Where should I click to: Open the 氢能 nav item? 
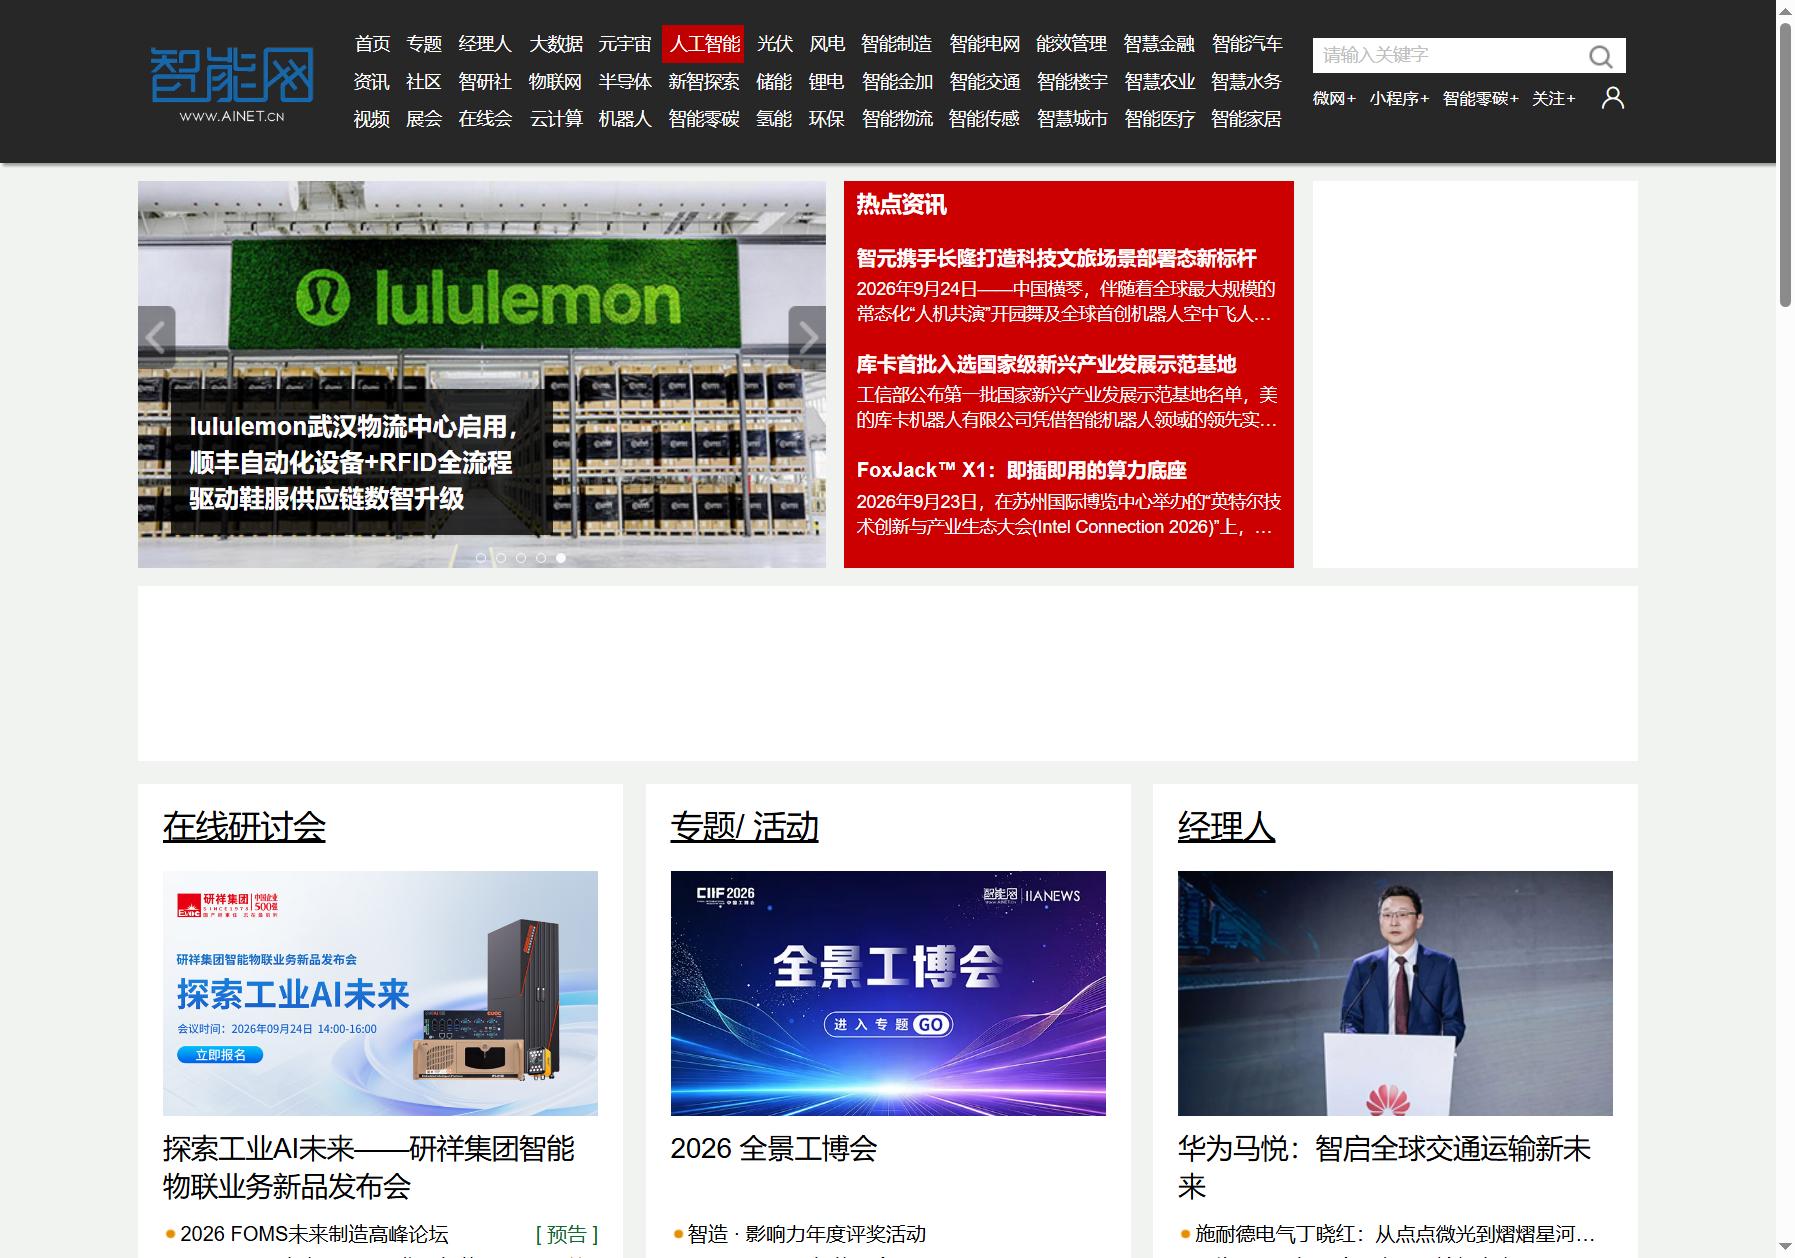point(774,119)
